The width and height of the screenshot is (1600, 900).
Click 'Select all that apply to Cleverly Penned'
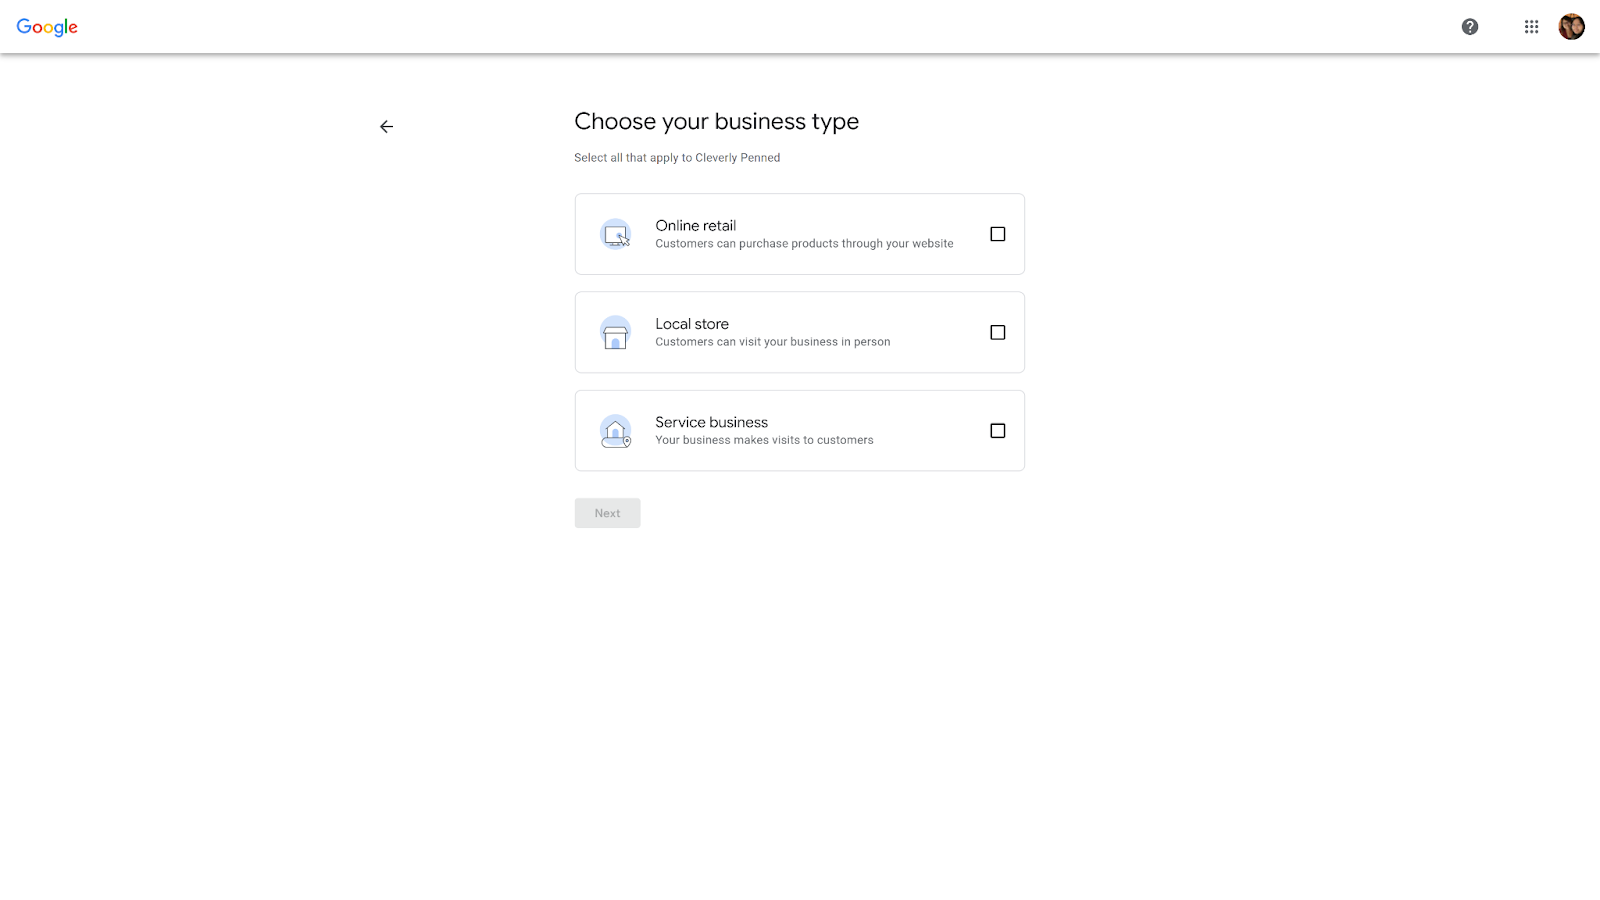(x=677, y=158)
